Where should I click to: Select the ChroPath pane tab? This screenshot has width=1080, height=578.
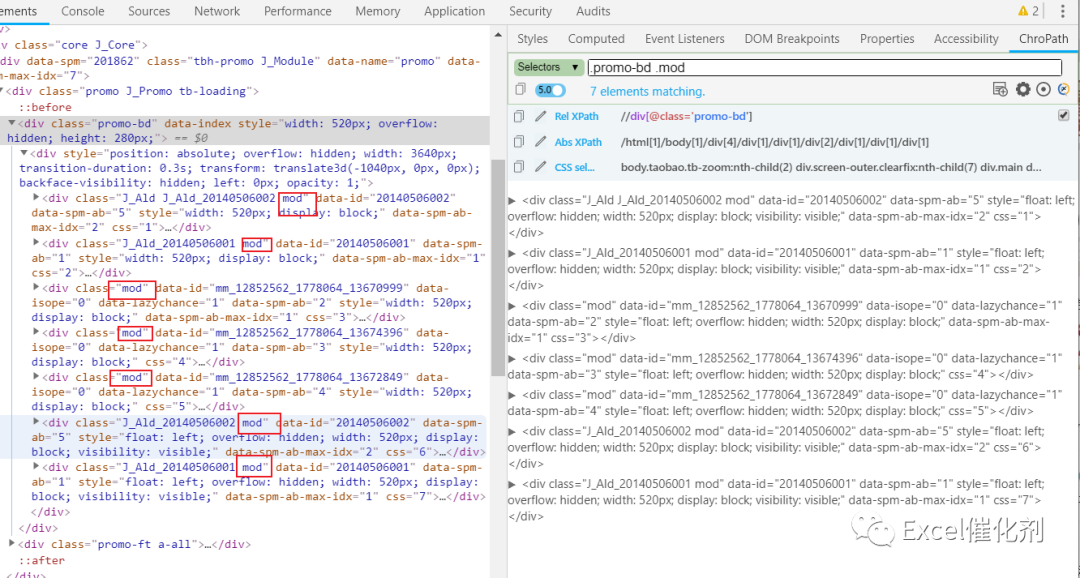pyautogui.click(x=1043, y=39)
